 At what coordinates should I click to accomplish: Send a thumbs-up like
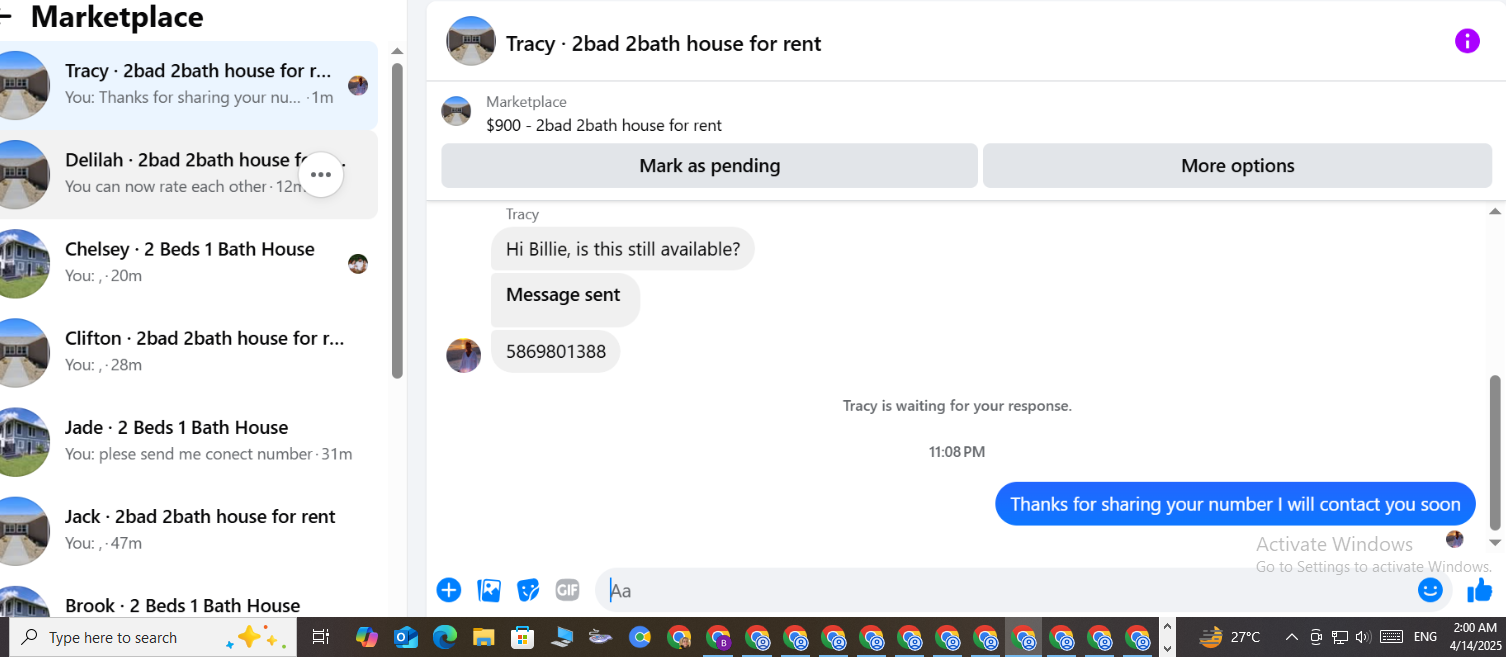point(1480,590)
